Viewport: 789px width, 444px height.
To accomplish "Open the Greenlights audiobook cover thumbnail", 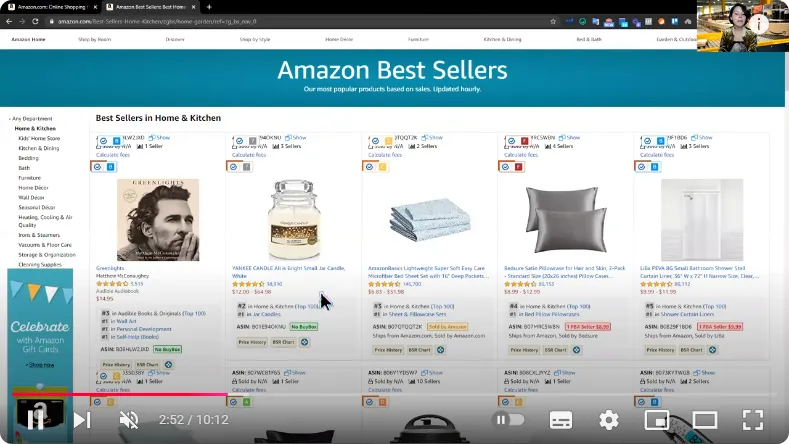I will (x=158, y=219).
